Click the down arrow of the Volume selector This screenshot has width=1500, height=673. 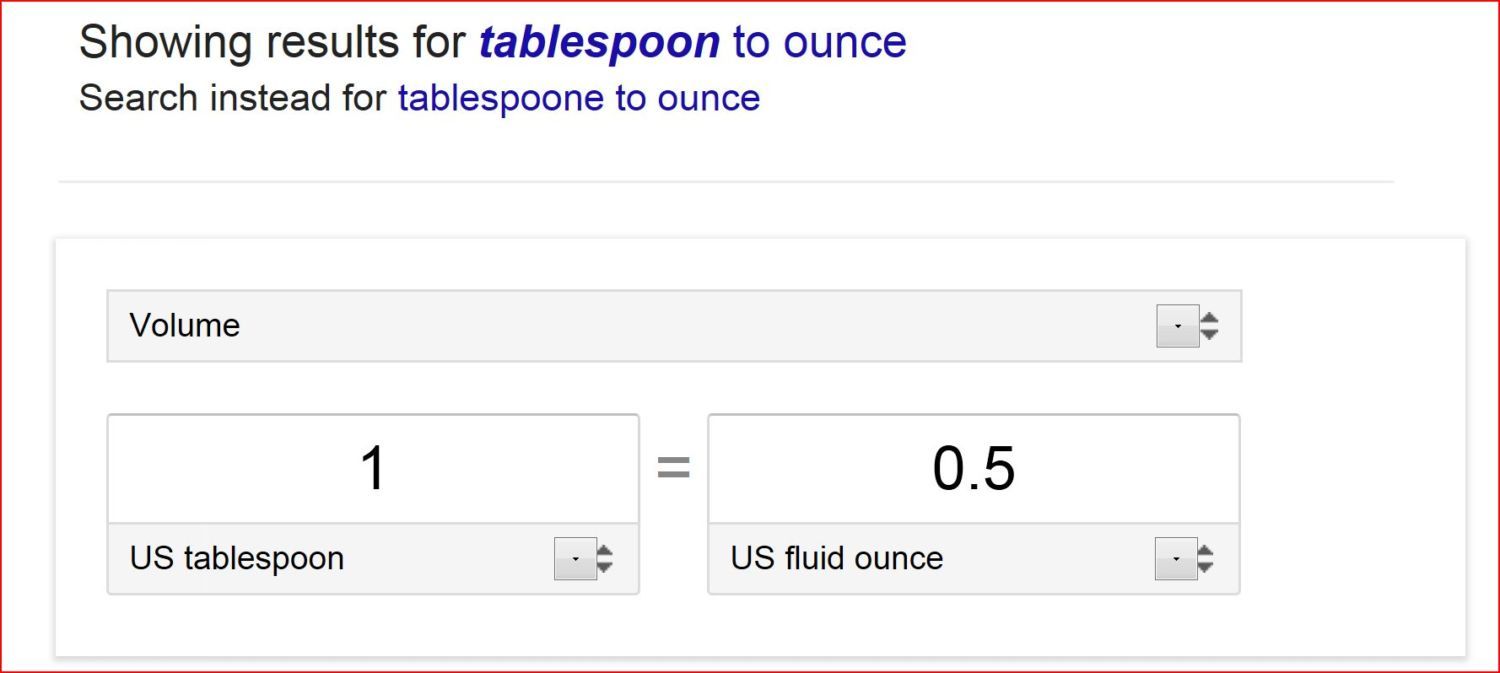point(1209,334)
